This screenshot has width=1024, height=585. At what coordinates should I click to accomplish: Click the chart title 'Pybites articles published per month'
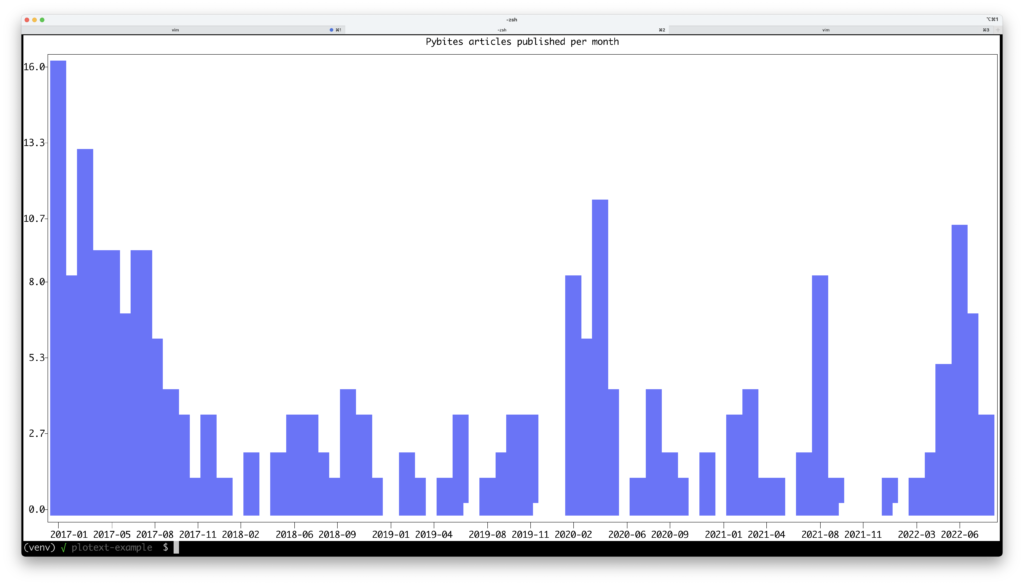tap(522, 42)
